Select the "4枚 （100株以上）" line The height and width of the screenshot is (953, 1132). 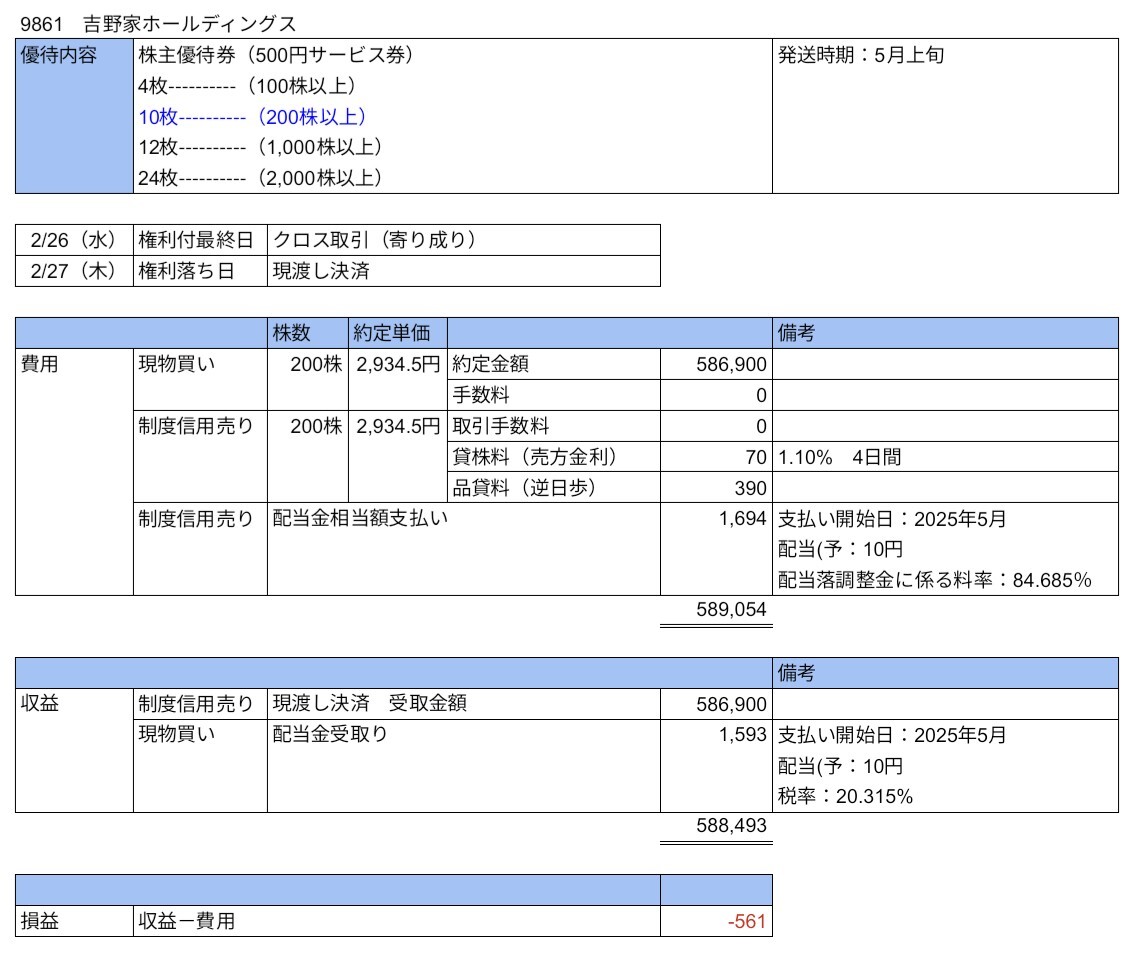[x=247, y=86]
